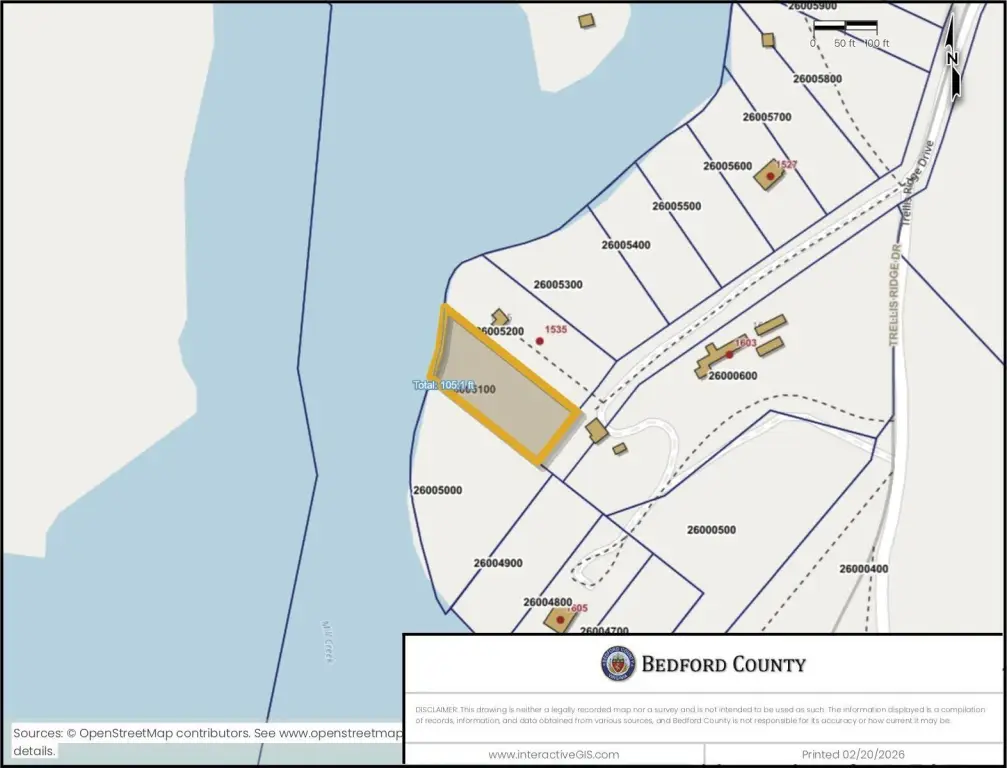Click parcel label 26005600
Screen dimensions: 1007x768
(727, 166)
